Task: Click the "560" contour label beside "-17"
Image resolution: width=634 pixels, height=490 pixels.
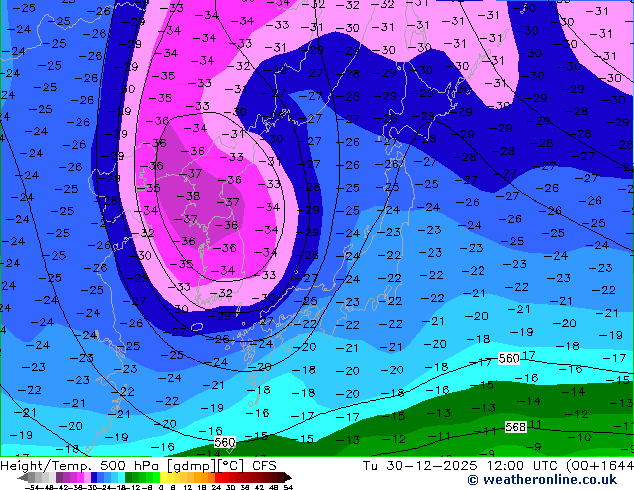Action: pyautogui.click(x=509, y=359)
